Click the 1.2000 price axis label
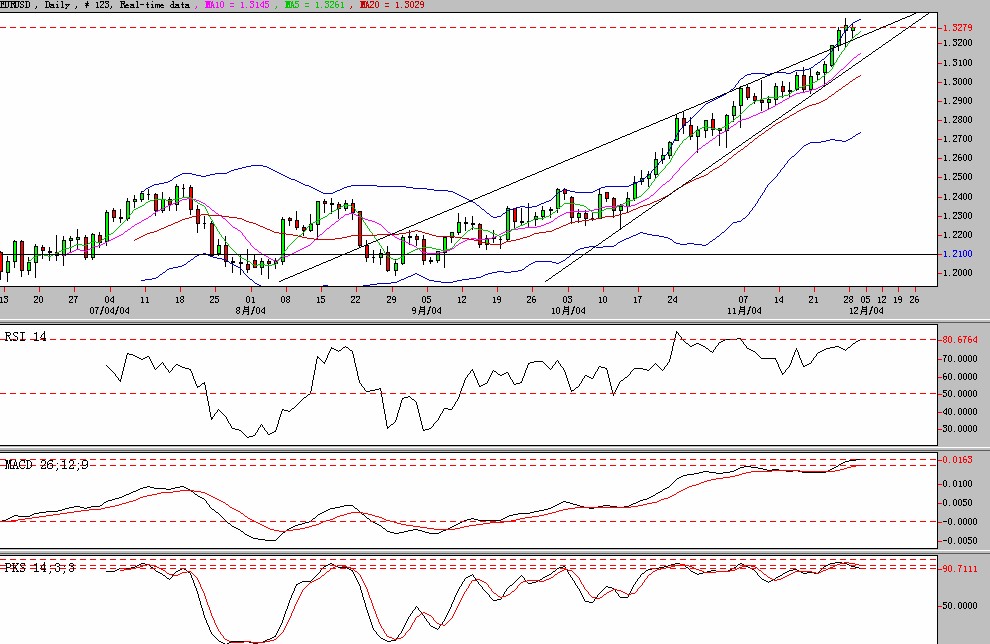Image resolution: width=990 pixels, height=644 pixels. pyautogui.click(x=957, y=273)
